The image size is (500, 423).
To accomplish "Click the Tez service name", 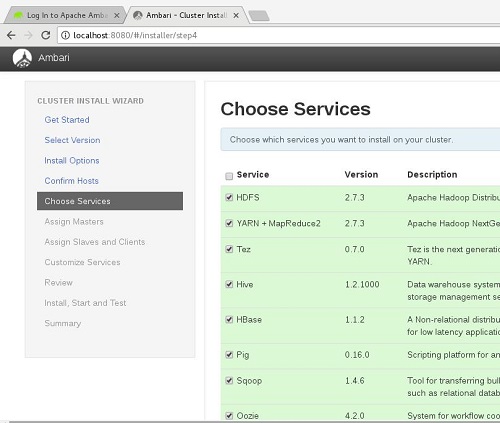I will 244,249.
